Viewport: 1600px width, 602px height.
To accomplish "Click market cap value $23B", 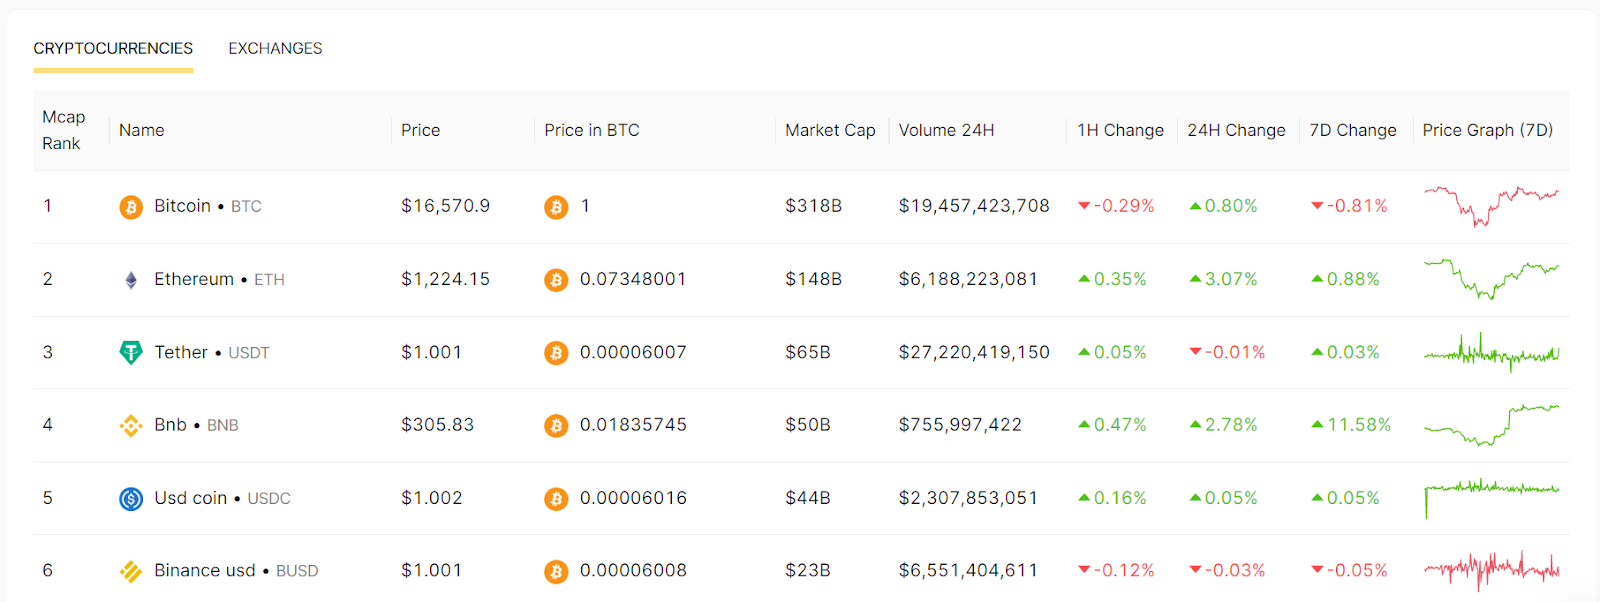I will 808,570.
